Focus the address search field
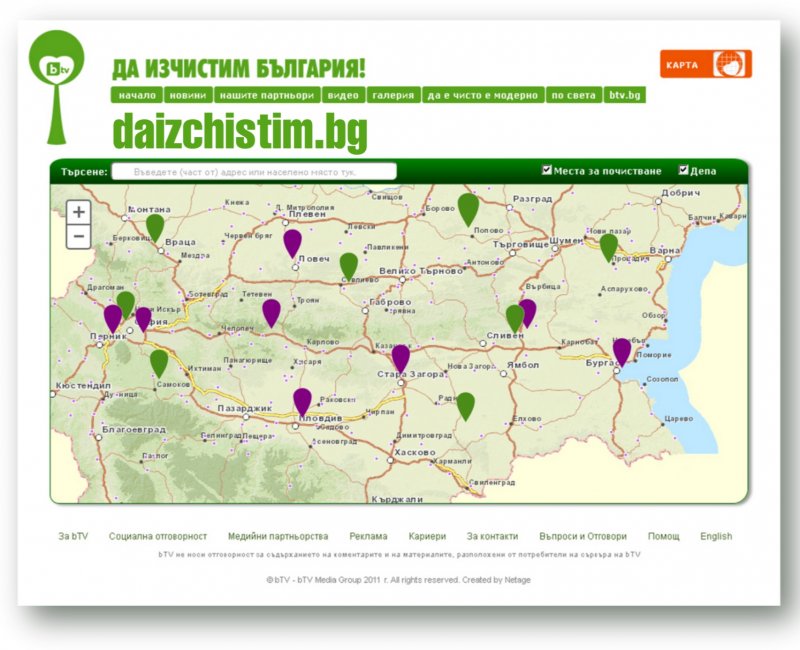 [x=254, y=171]
